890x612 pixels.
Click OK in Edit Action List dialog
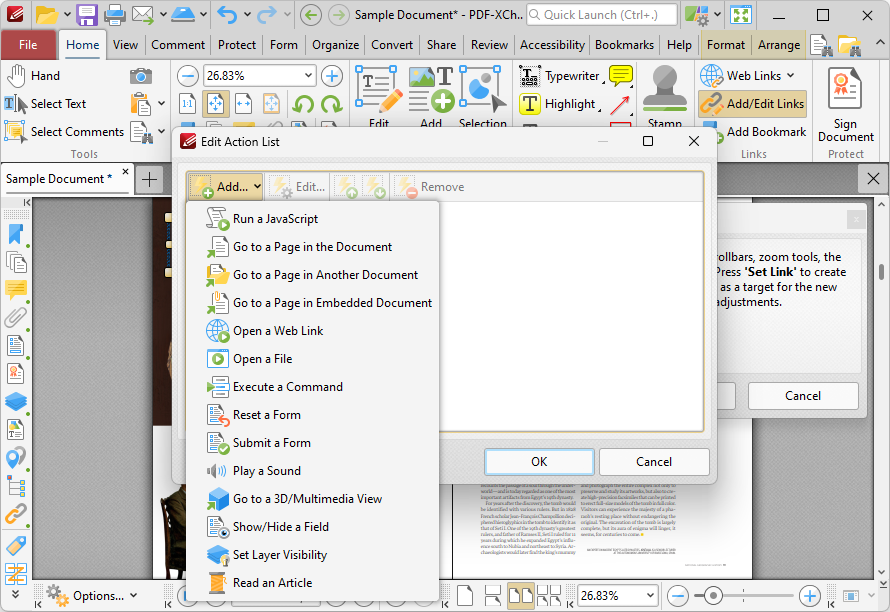pyautogui.click(x=539, y=462)
